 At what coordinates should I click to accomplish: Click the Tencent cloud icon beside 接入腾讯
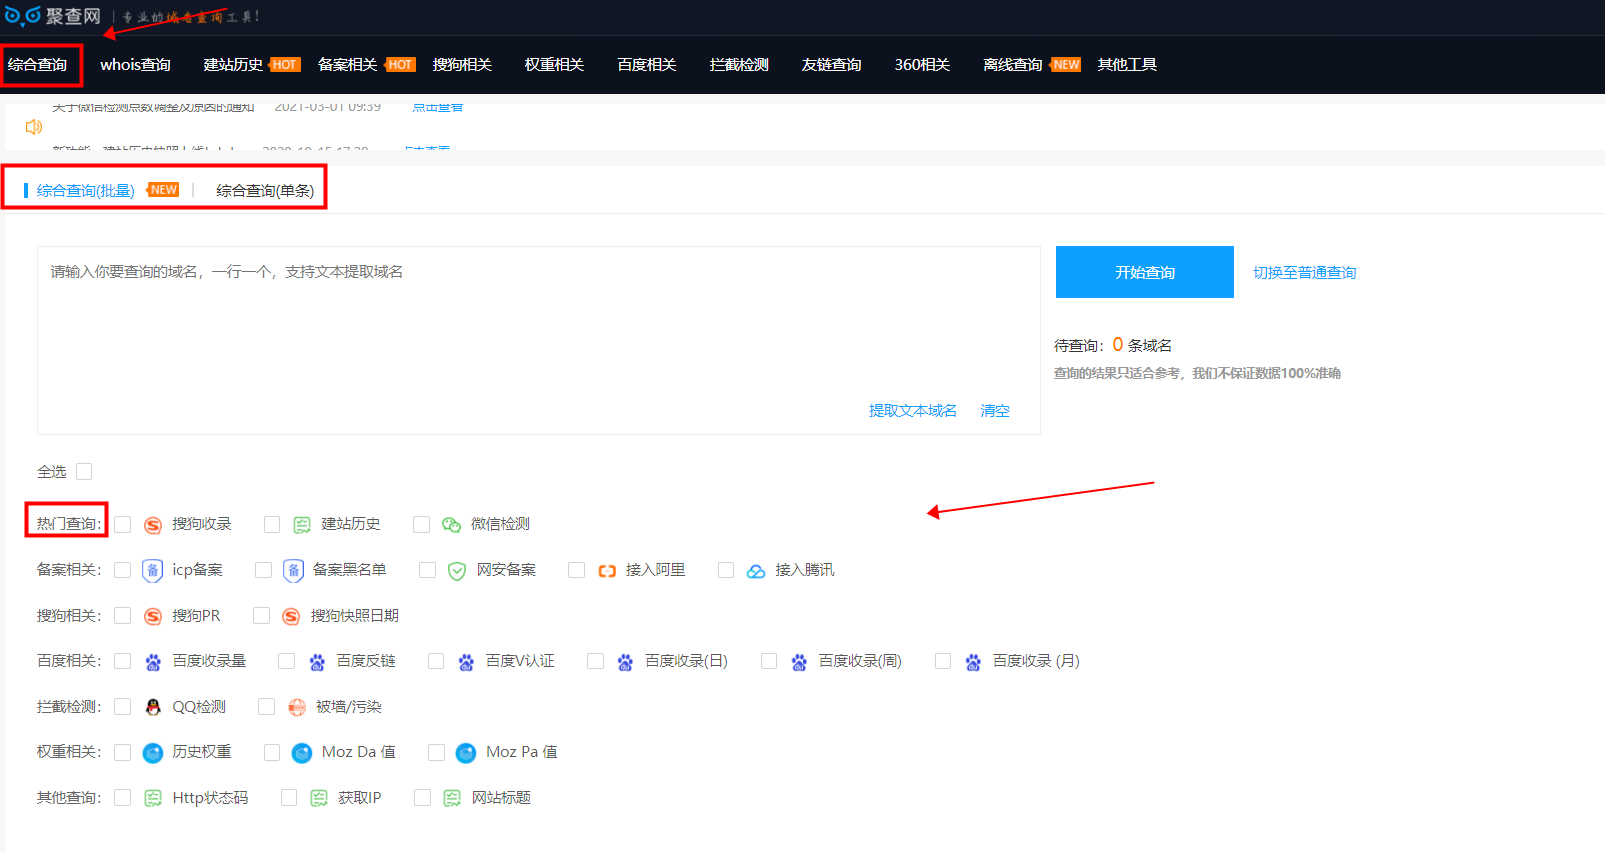click(x=756, y=571)
